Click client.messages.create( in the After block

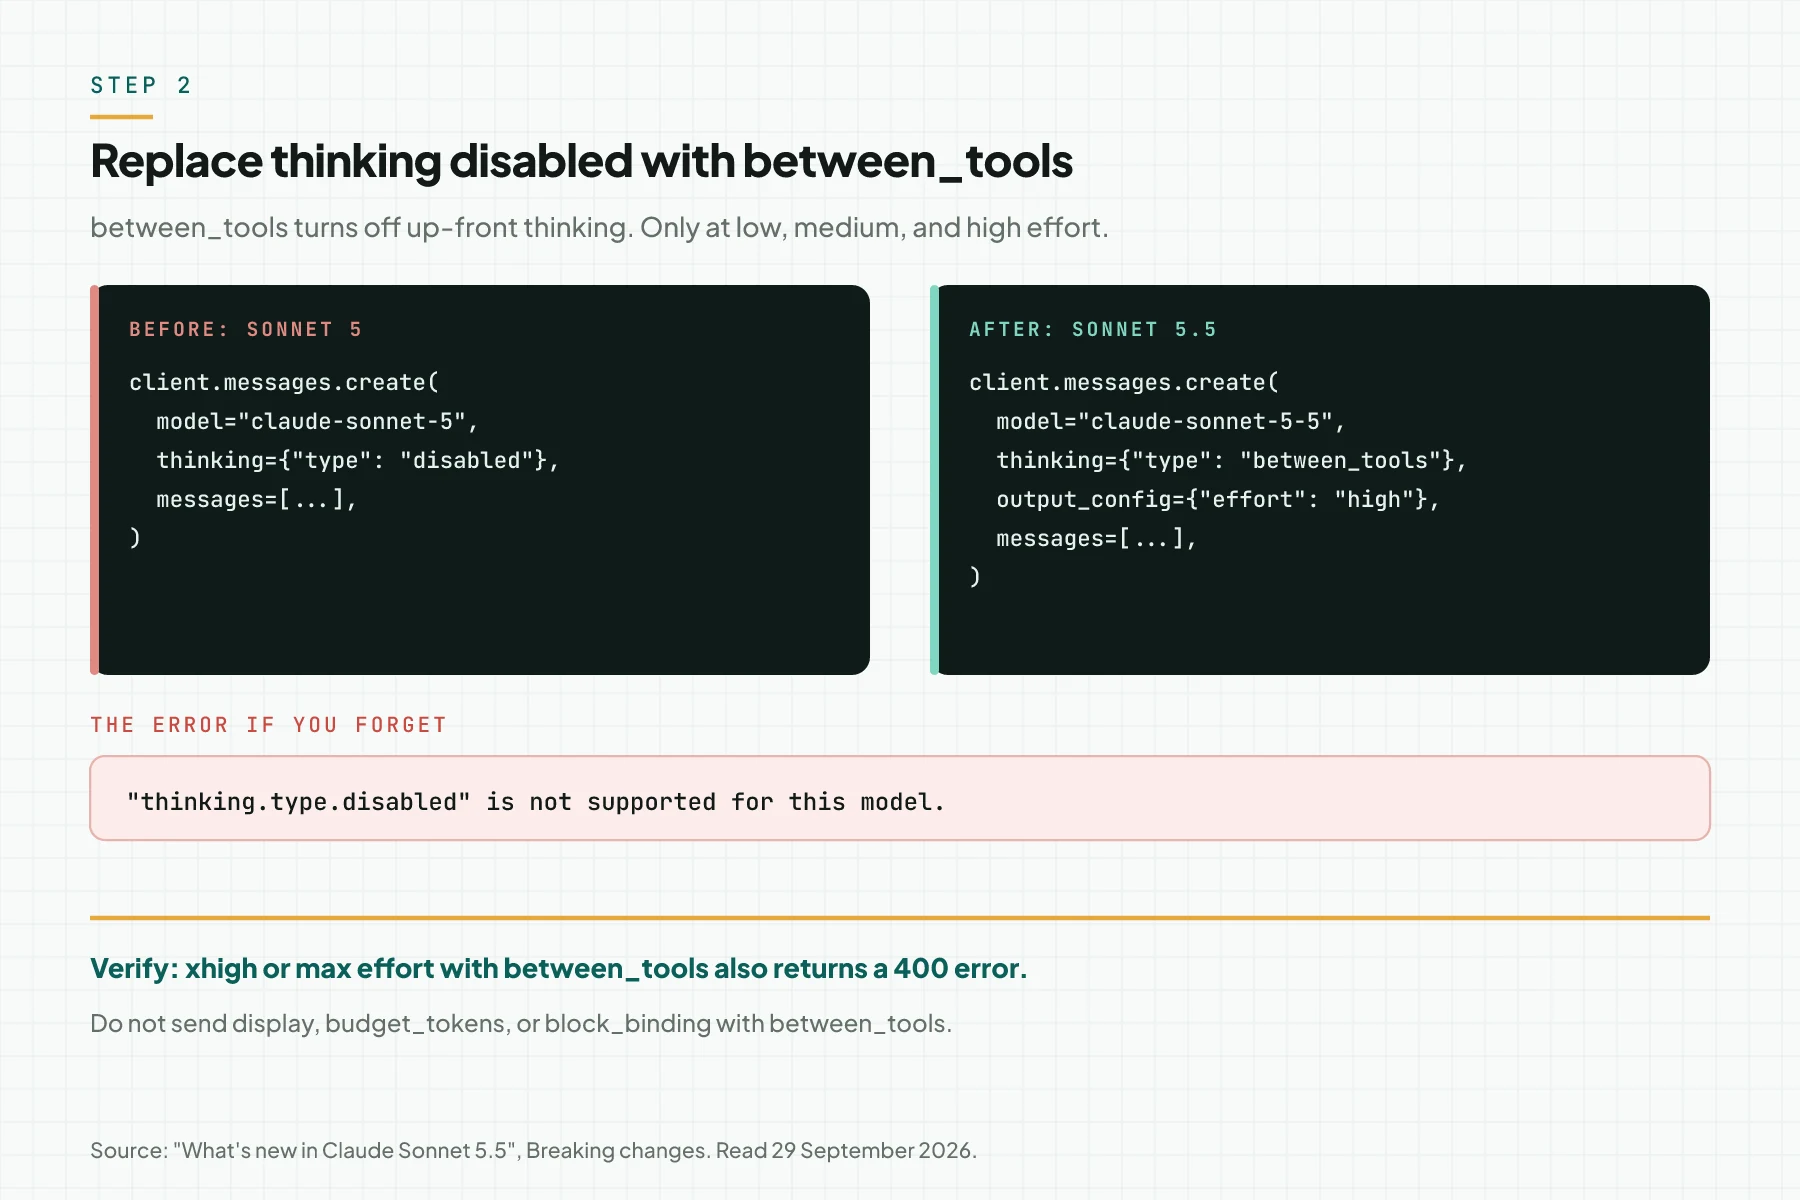tap(1124, 383)
